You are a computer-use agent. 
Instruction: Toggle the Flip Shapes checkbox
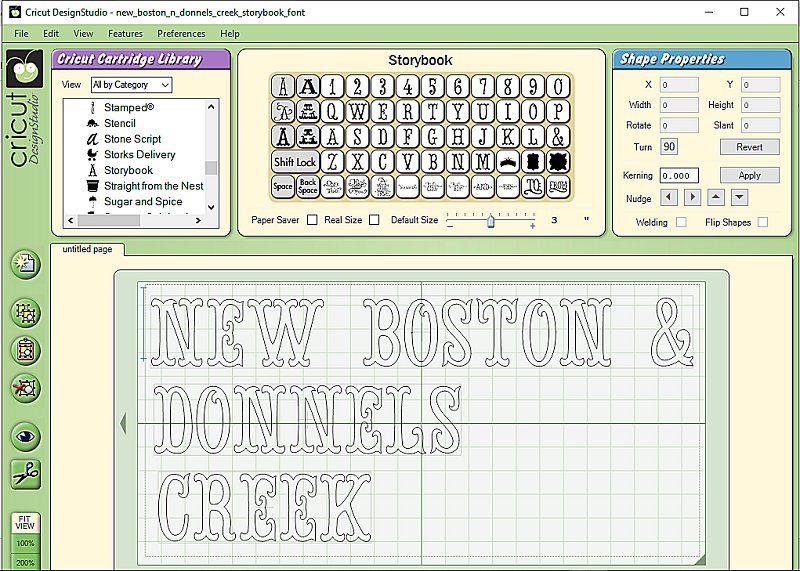point(763,222)
